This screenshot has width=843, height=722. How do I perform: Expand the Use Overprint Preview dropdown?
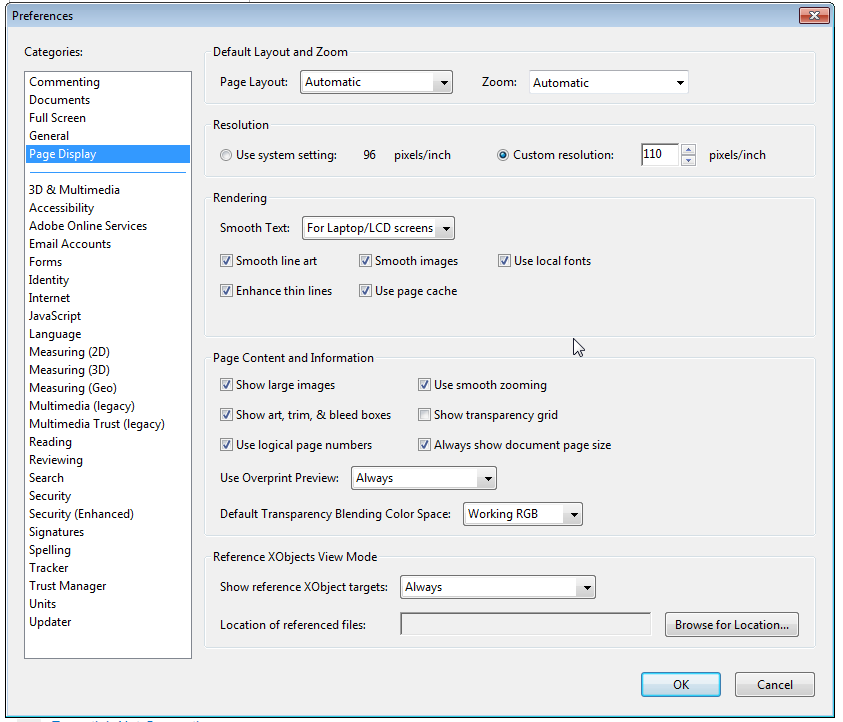pyautogui.click(x=424, y=478)
